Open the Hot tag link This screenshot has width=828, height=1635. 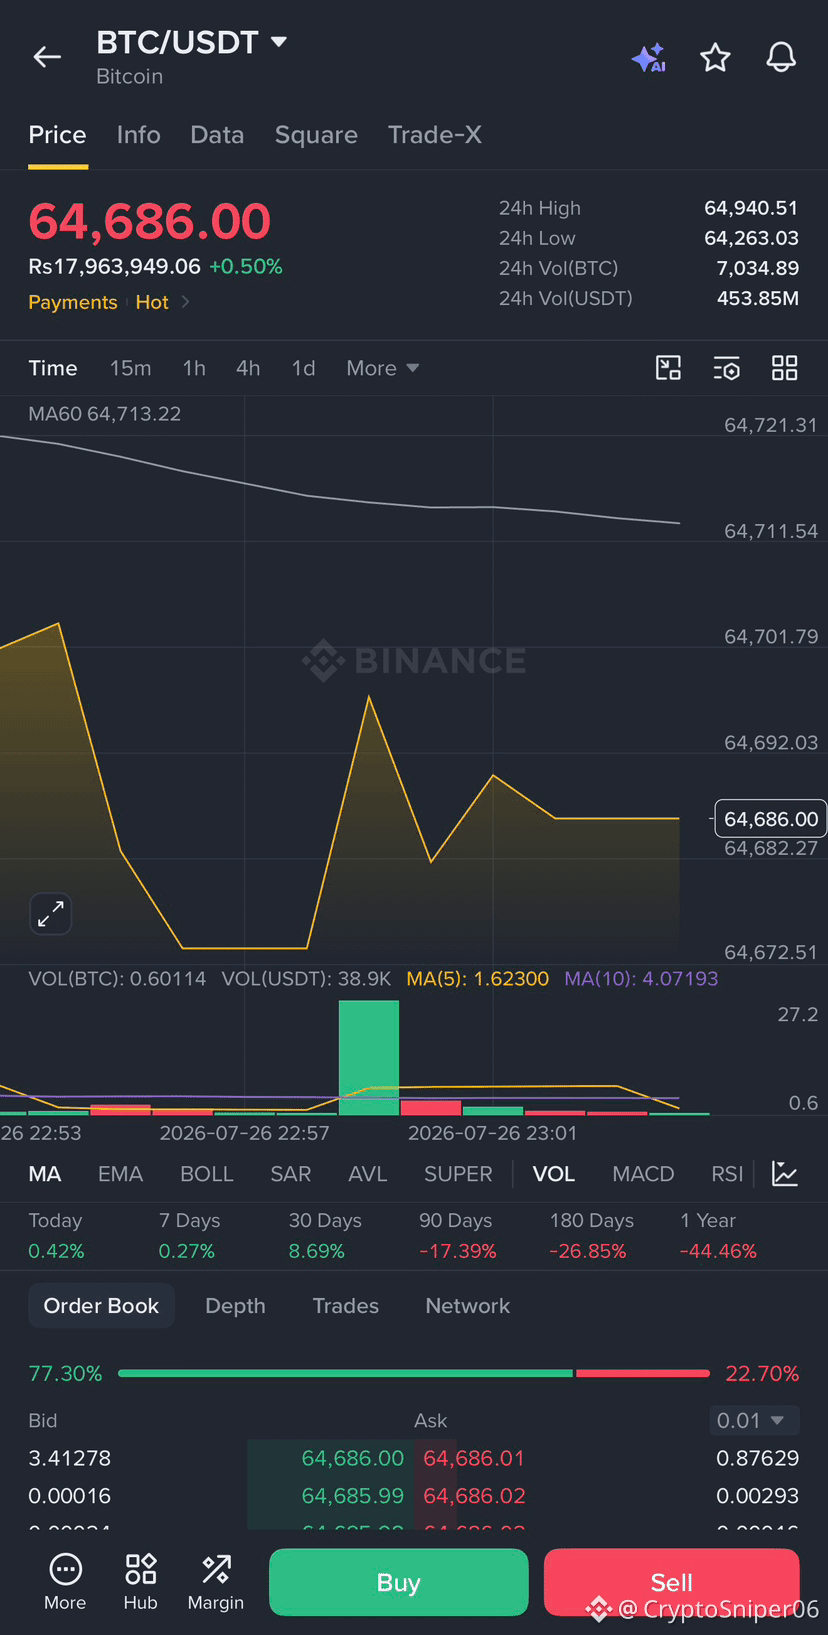(152, 302)
